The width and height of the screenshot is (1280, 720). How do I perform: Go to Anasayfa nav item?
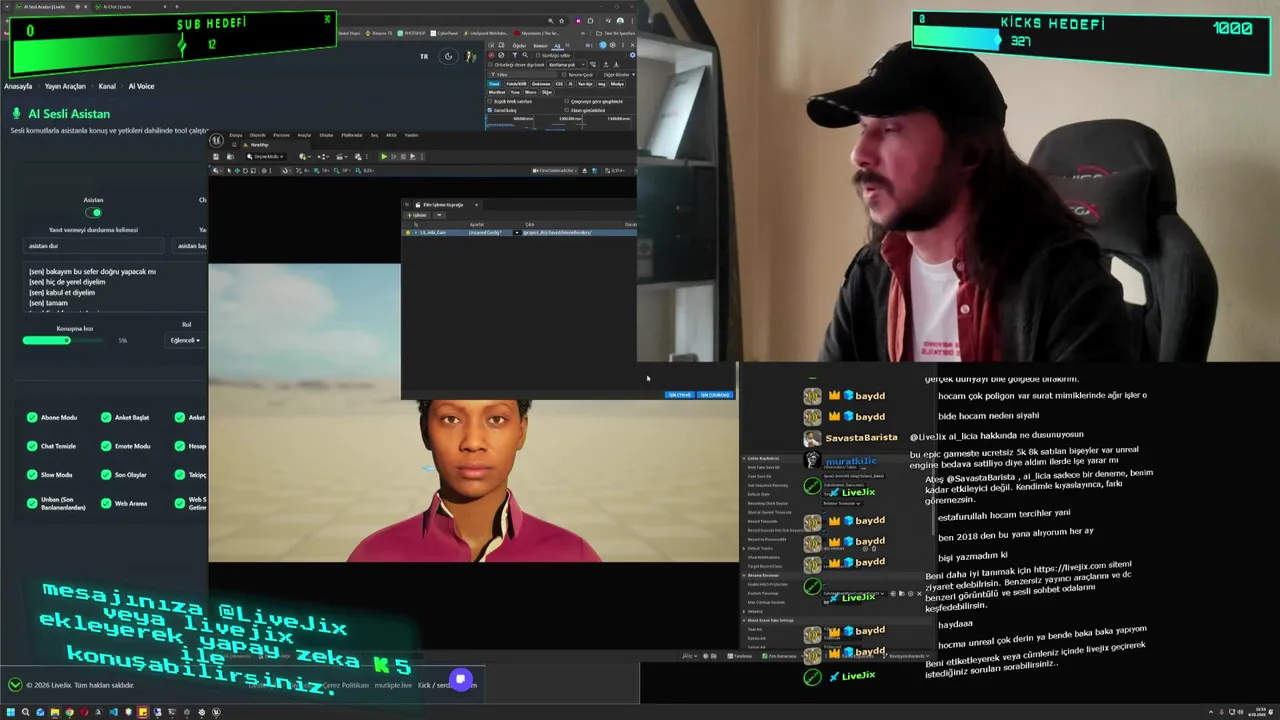(18, 86)
